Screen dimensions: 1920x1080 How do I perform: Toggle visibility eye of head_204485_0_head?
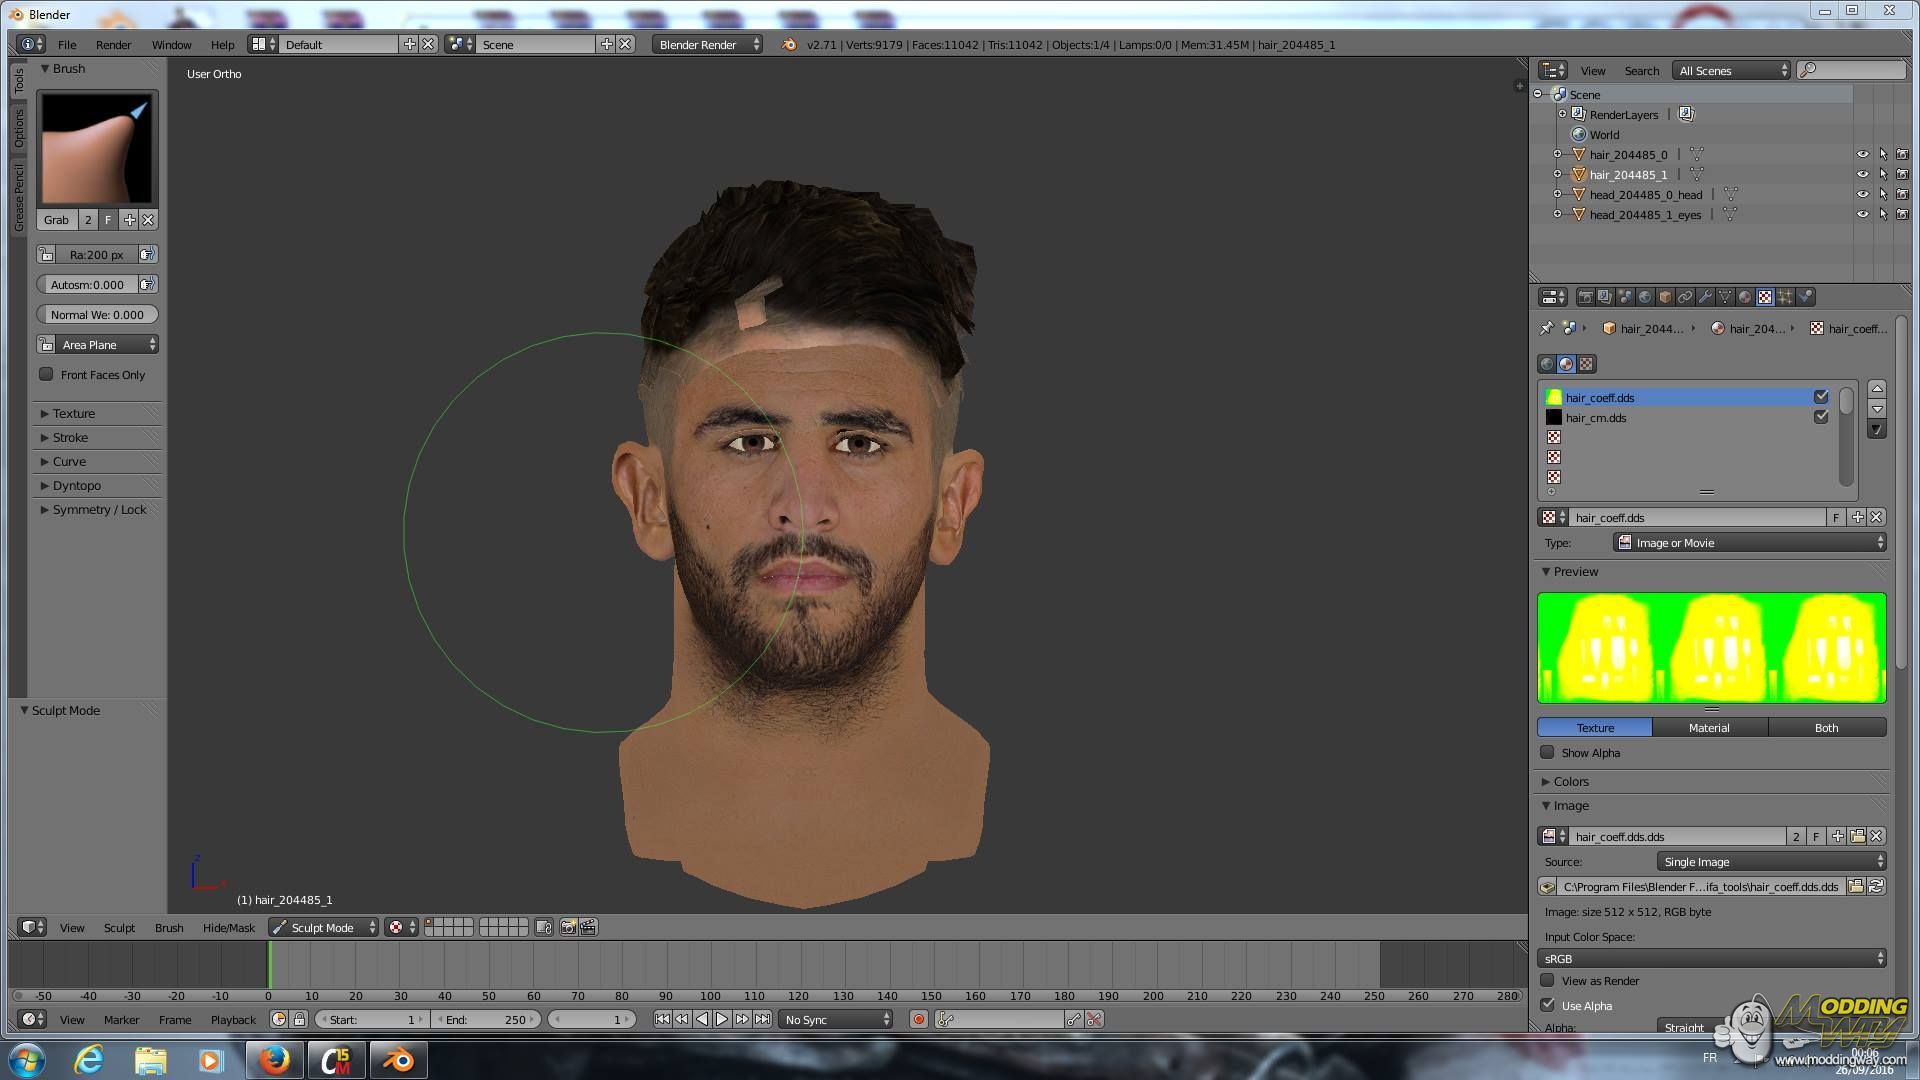point(1862,194)
